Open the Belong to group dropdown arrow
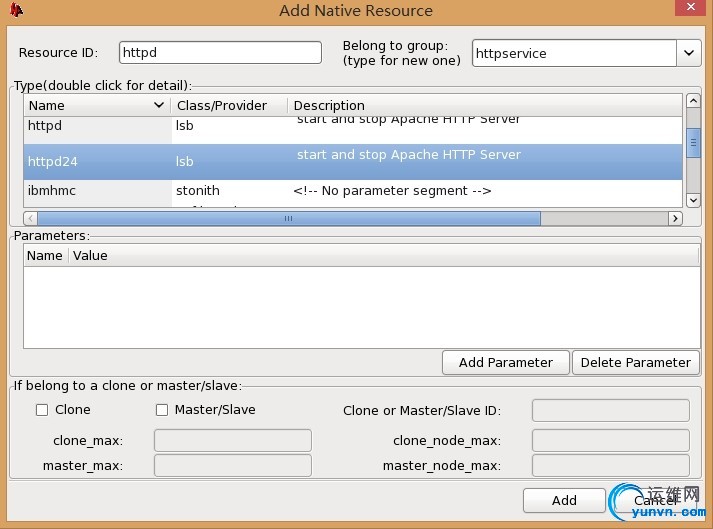Viewport: 713px width, 529px height. (688, 53)
